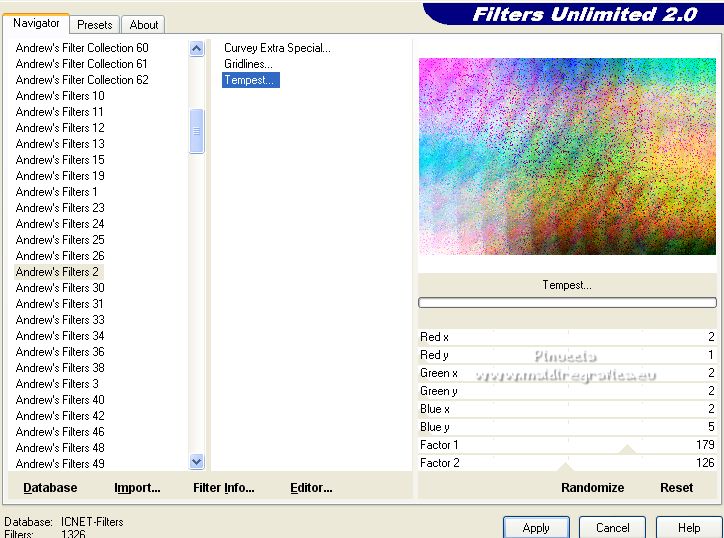
Task: Click the Tempest preview image
Action: [567, 156]
